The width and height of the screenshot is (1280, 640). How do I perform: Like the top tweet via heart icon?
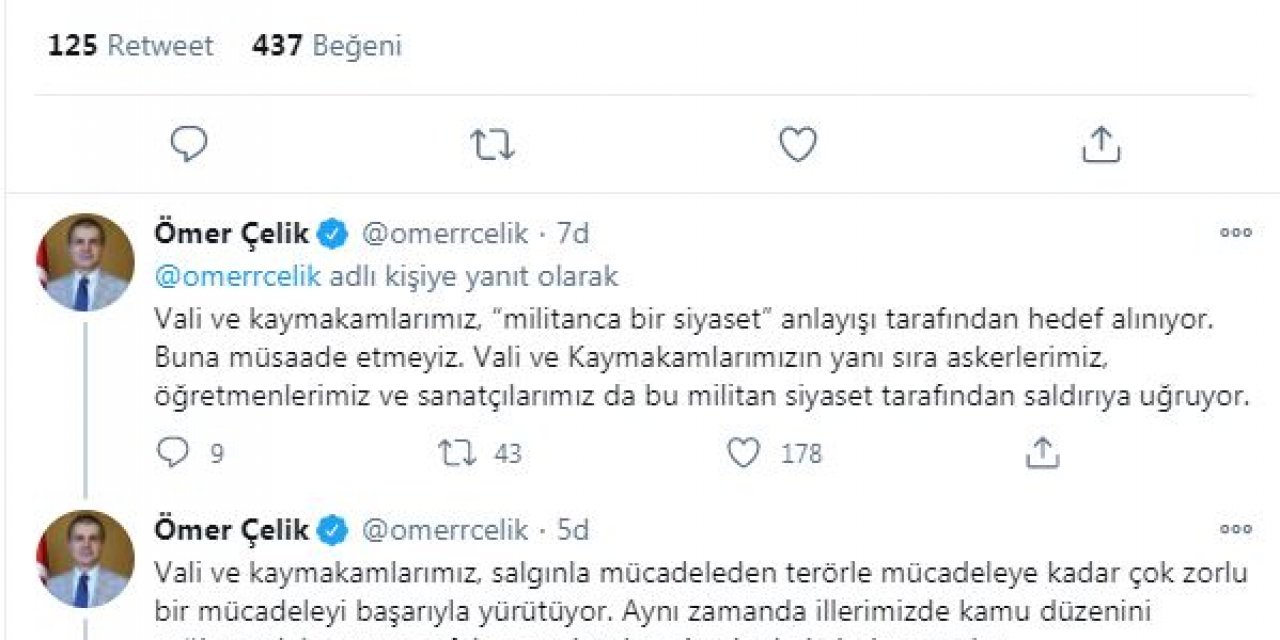(x=800, y=143)
